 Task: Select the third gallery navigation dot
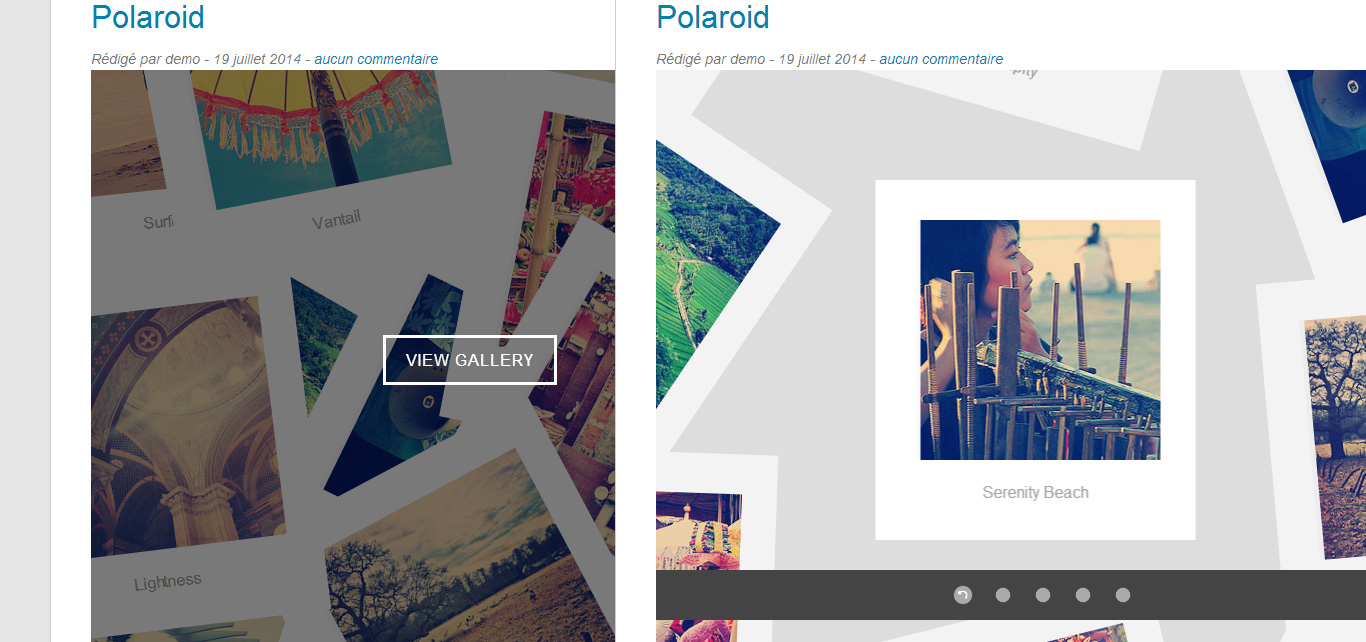click(x=1043, y=595)
